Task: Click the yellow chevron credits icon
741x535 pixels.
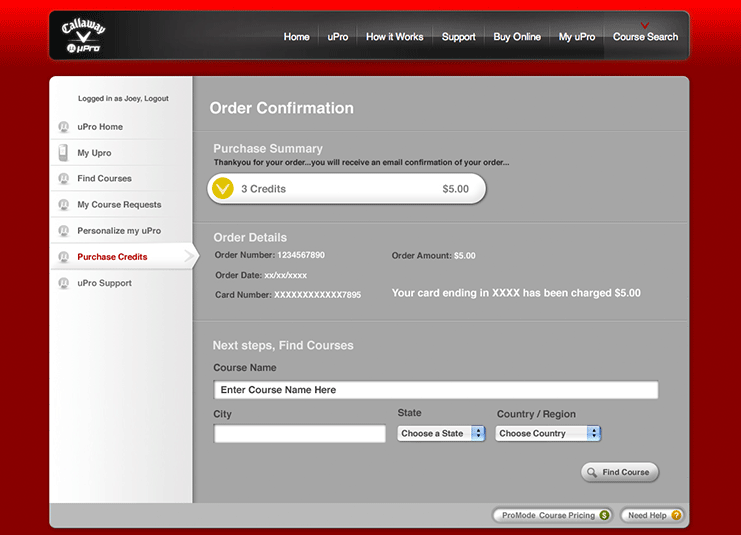Action: 223,189
